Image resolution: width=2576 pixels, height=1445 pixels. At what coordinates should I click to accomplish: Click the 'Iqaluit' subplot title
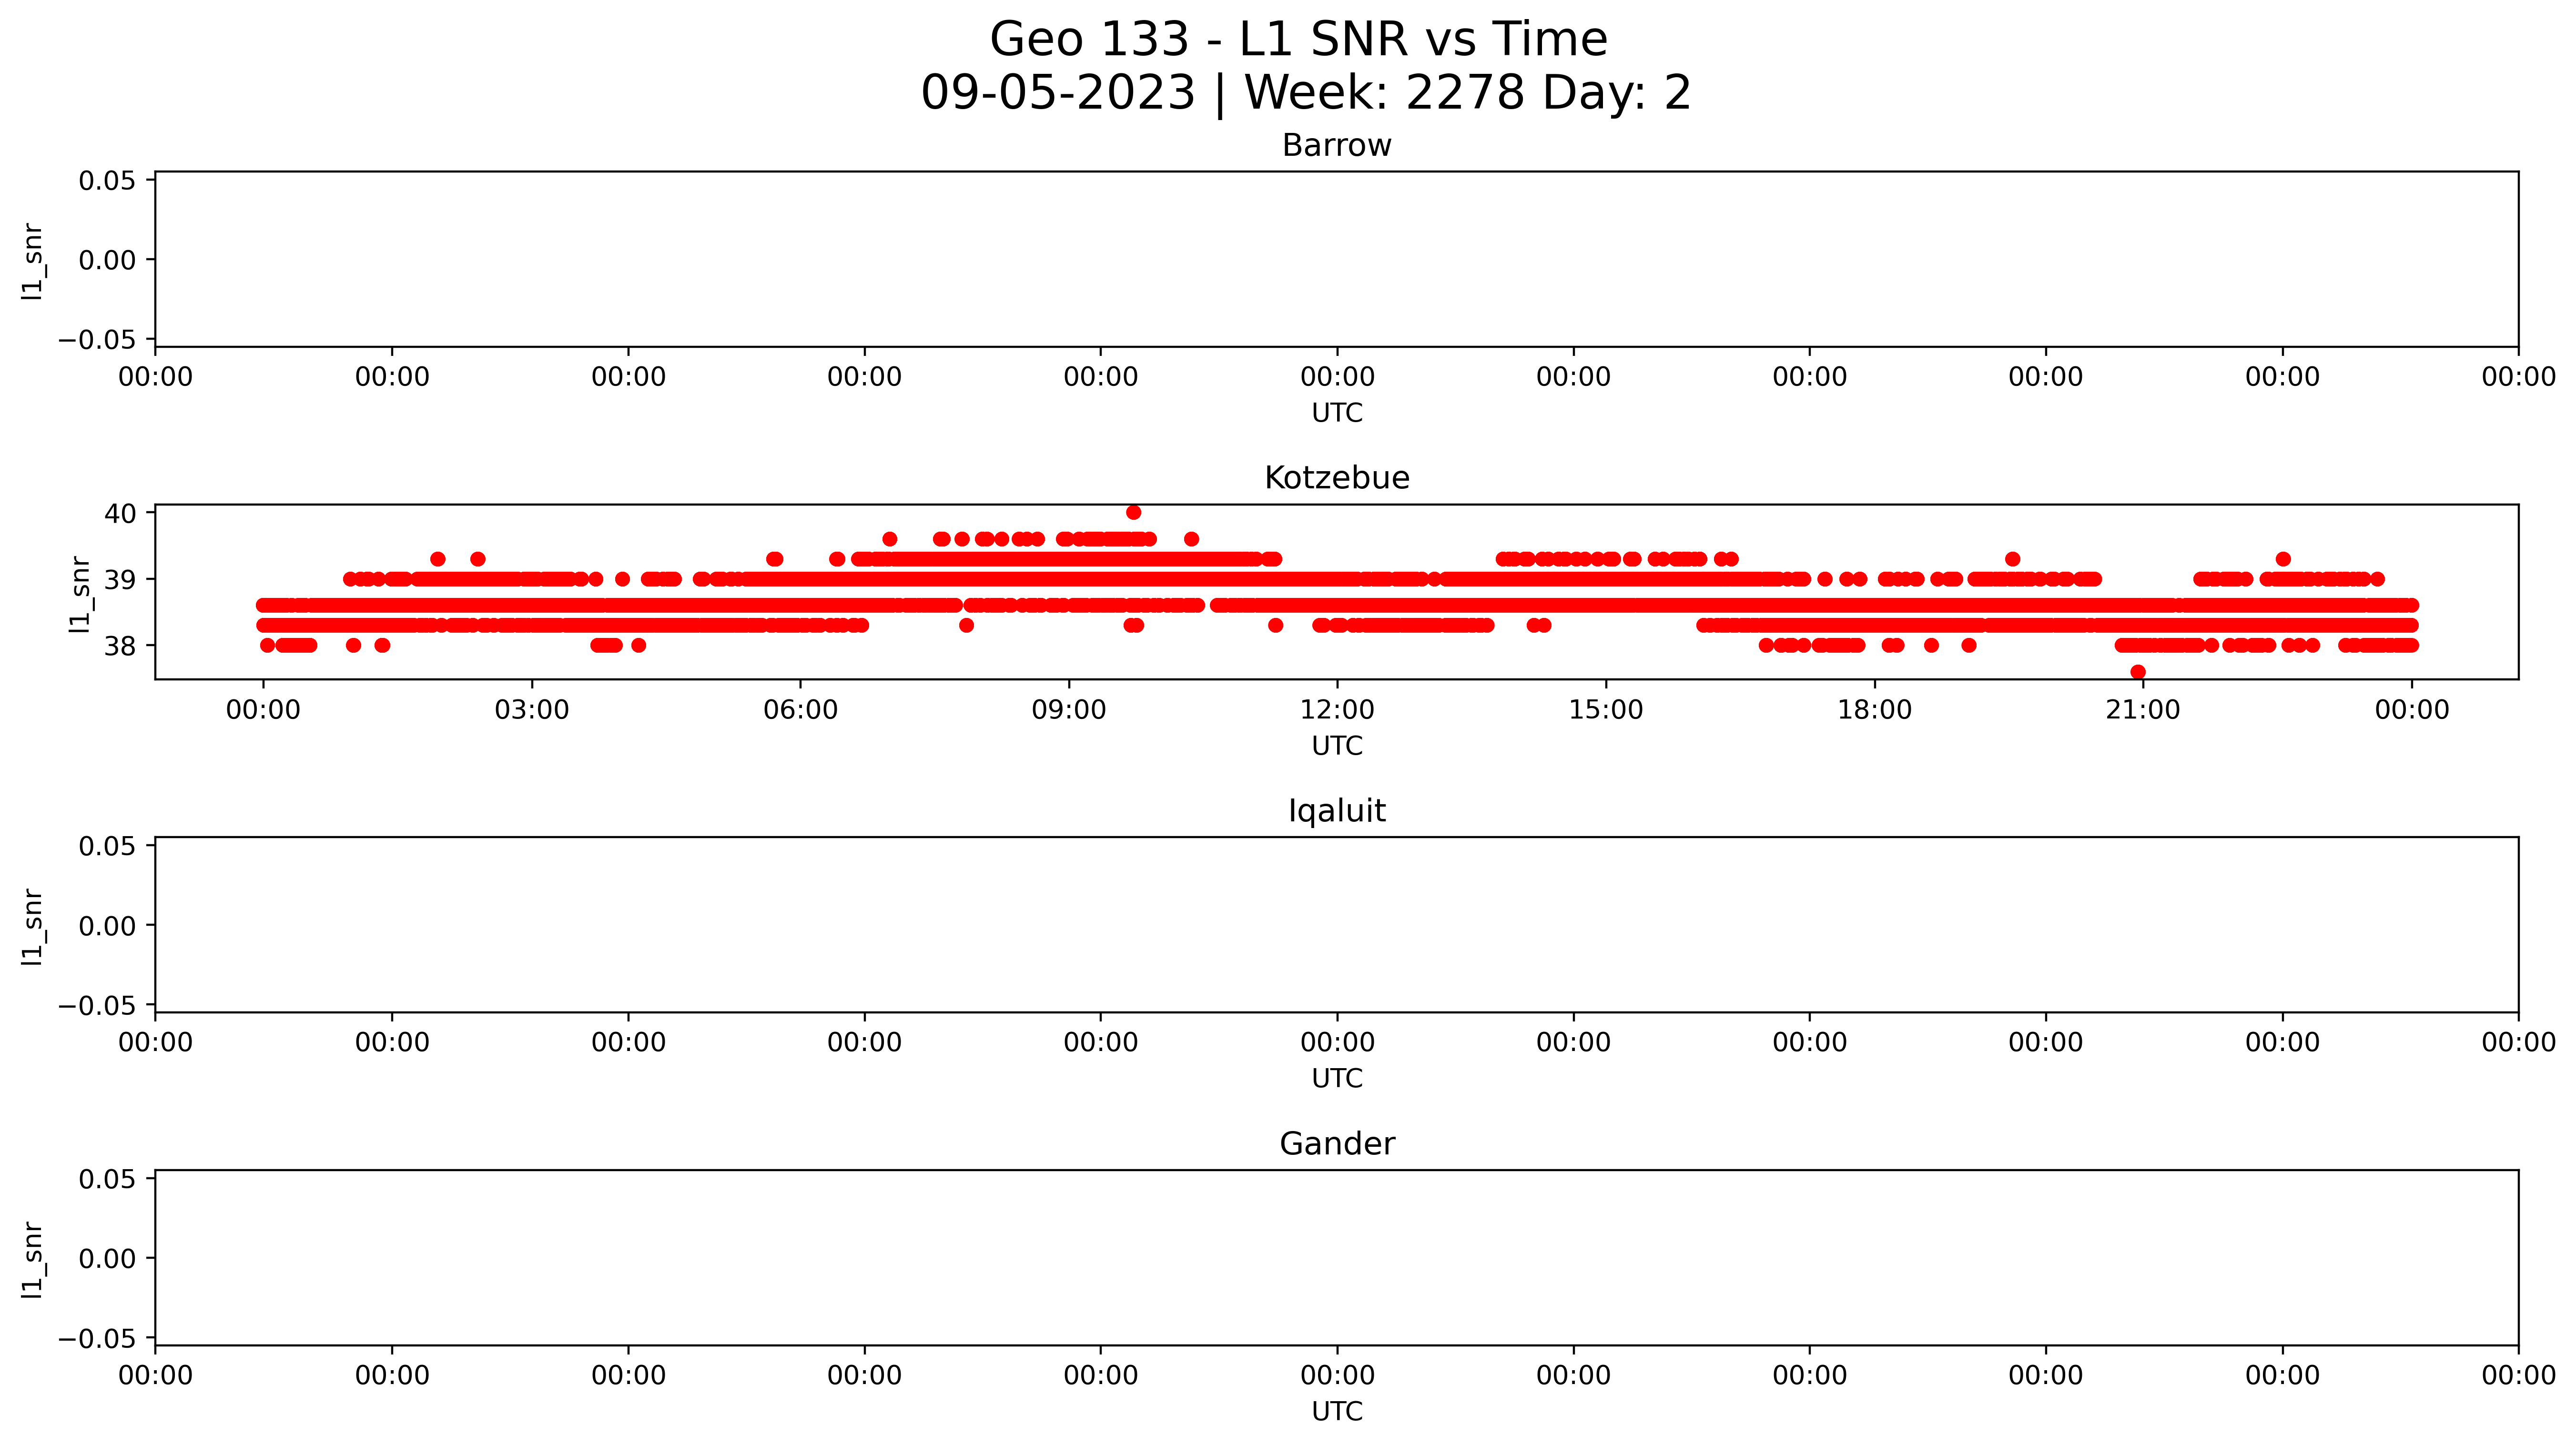pyautogui.click(x=1336, y=811)
